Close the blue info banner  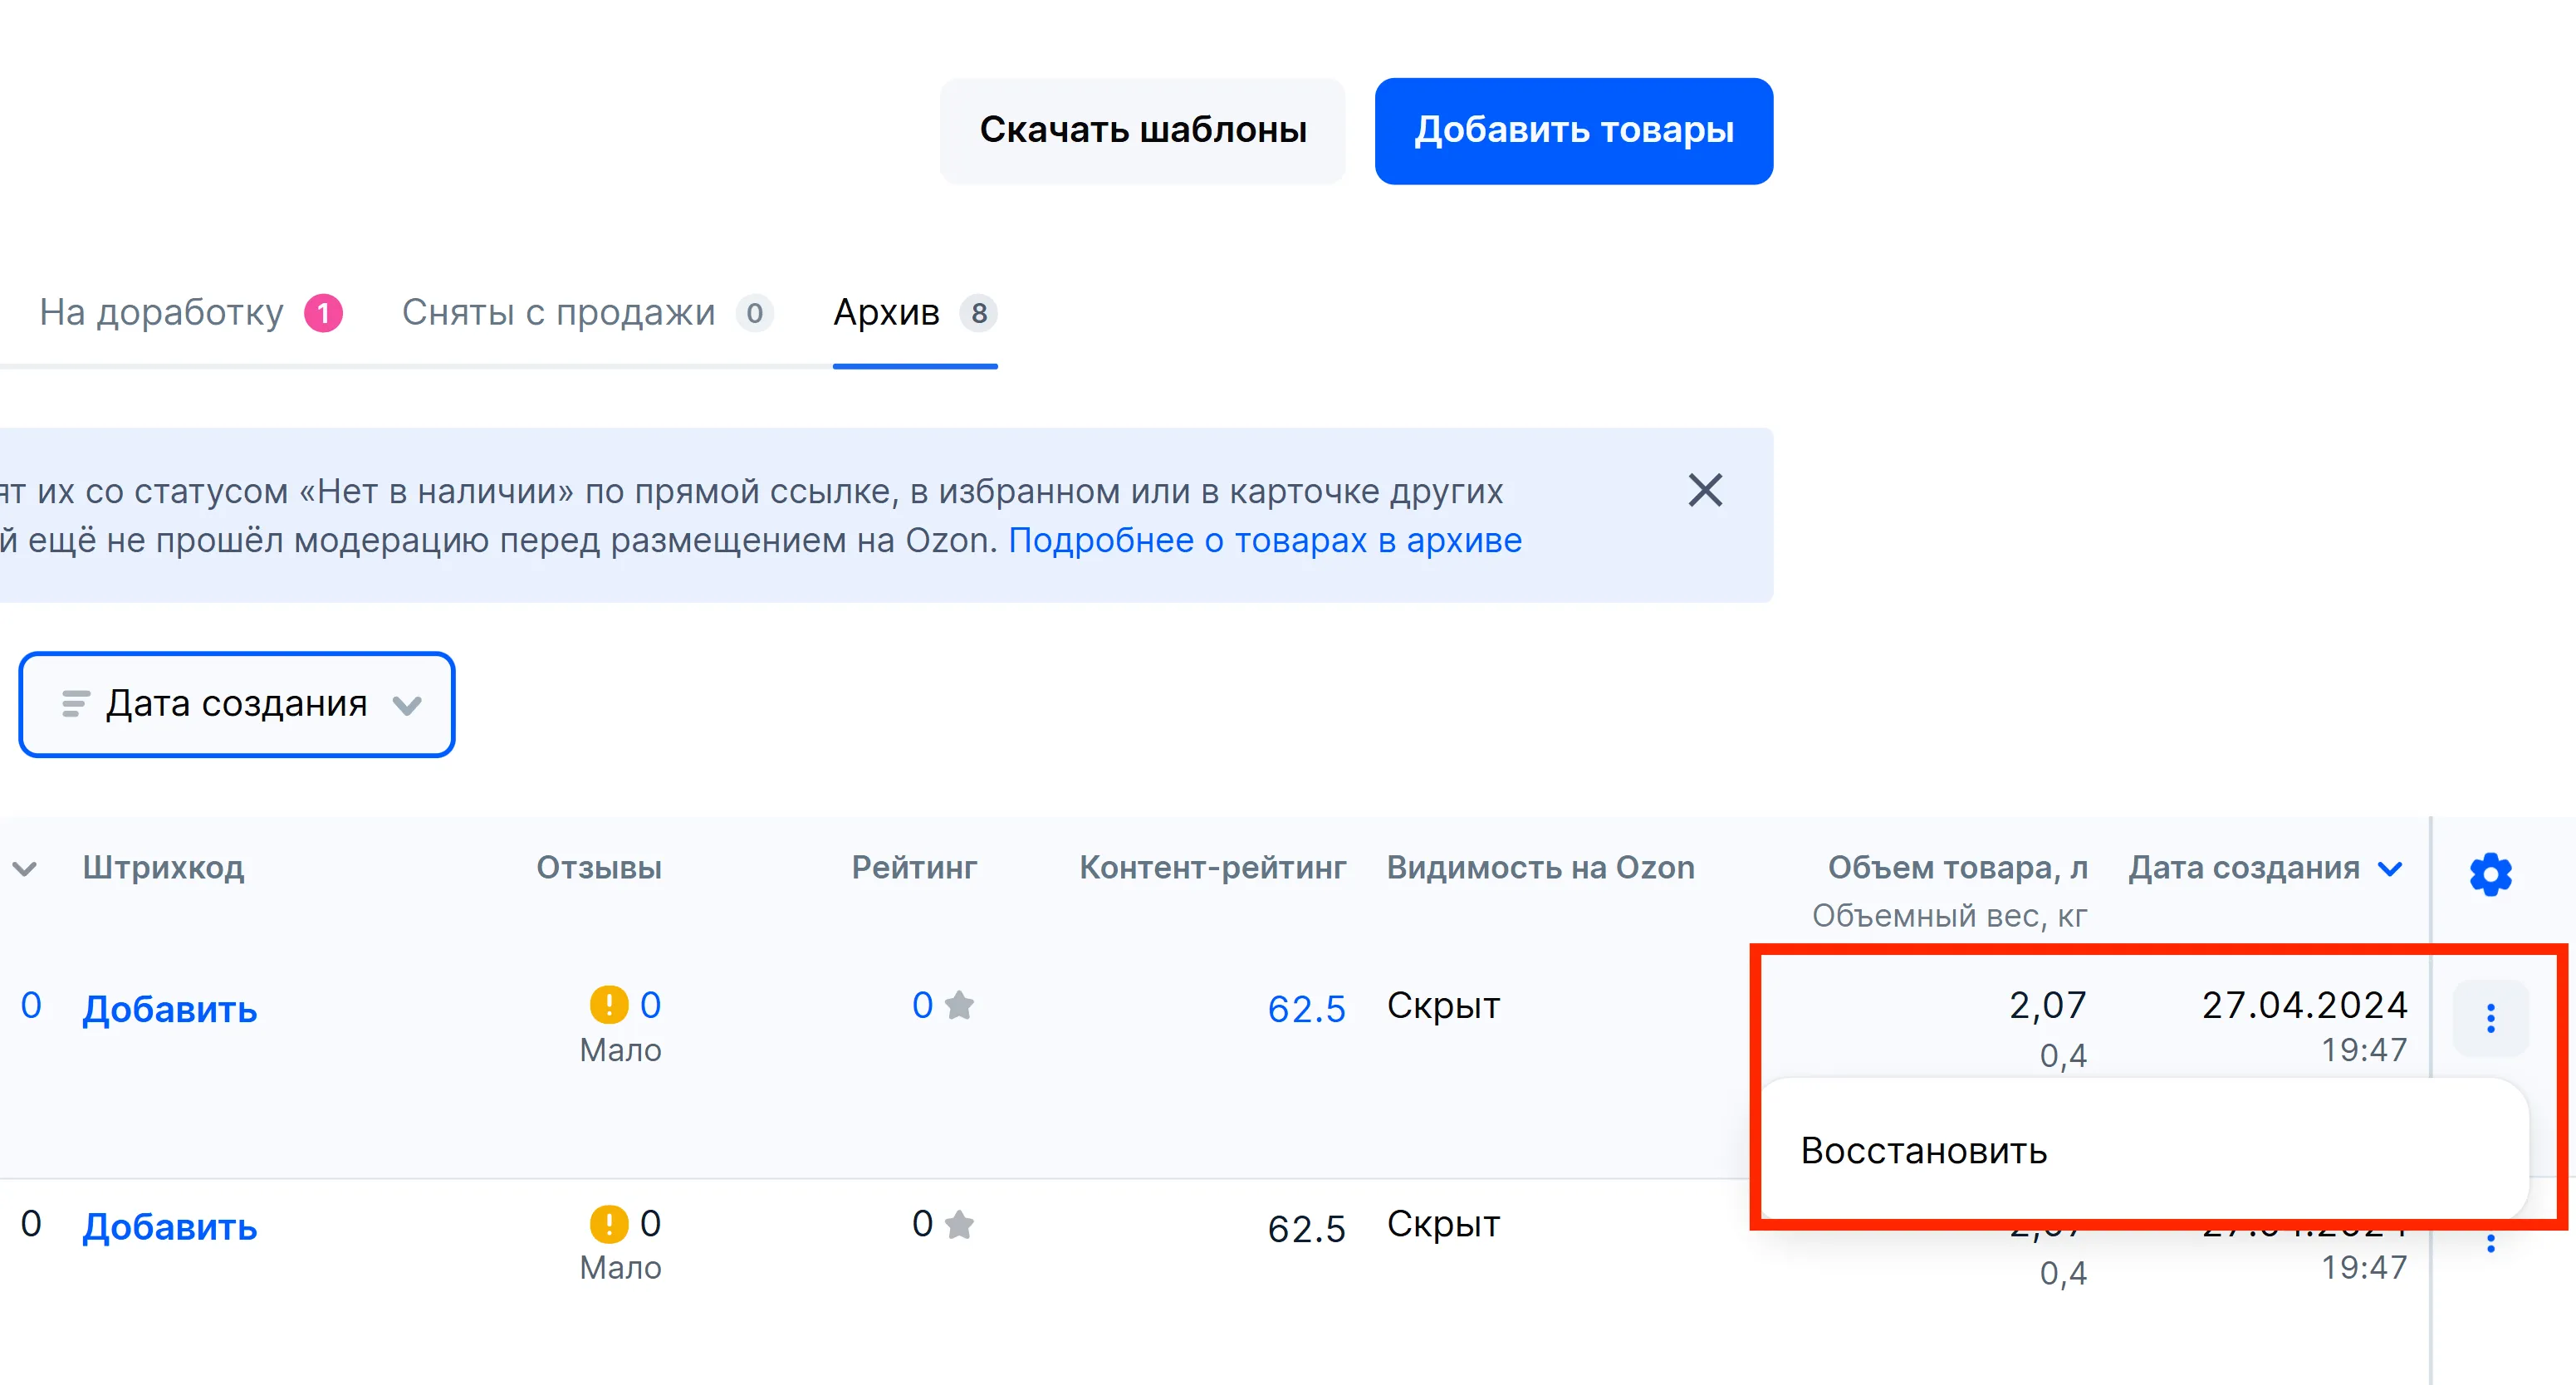1705,490
